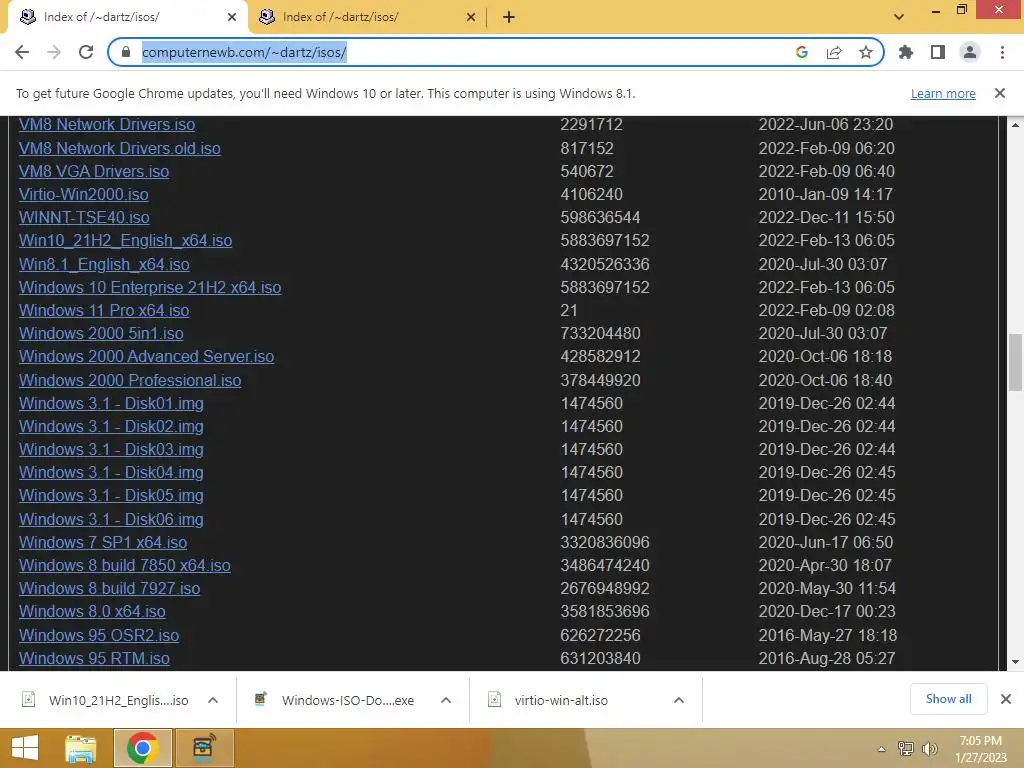Click Windows 8 build 7850 x64.iso
The height and width of the screenshot is (768, 1024).
pos(125,566)
